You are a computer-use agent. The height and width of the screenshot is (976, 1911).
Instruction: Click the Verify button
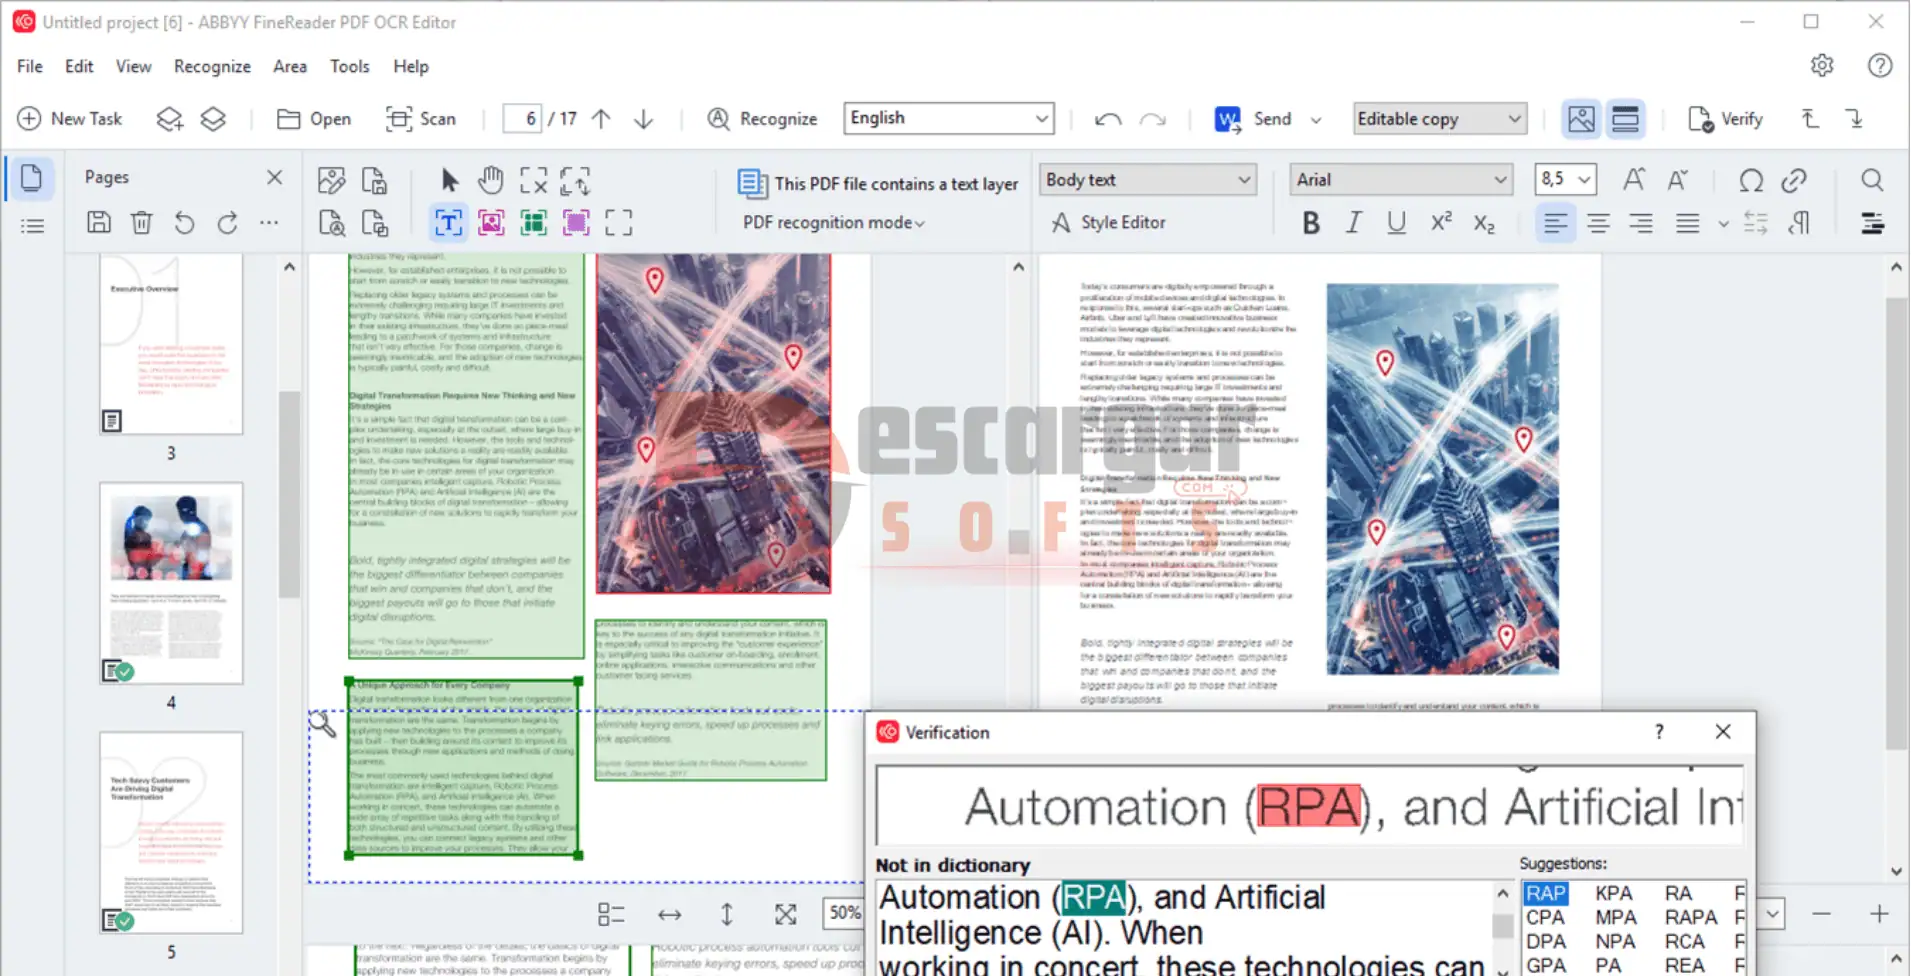coord(1725,119)
